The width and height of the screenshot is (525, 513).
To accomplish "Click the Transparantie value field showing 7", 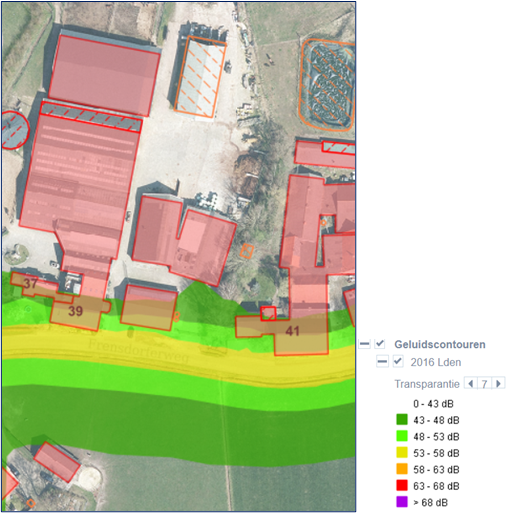I will [x=484, y=384].
